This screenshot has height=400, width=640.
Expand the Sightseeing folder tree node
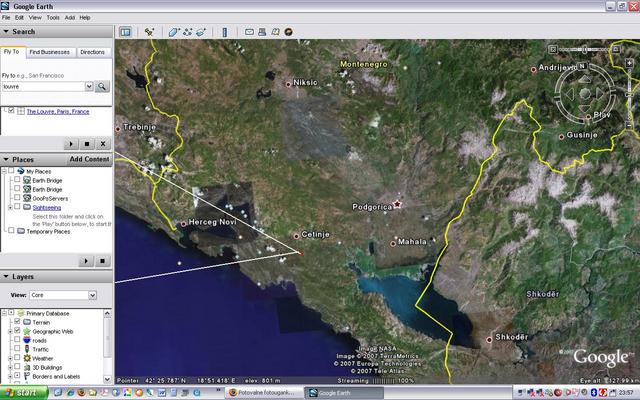point(10,207)
